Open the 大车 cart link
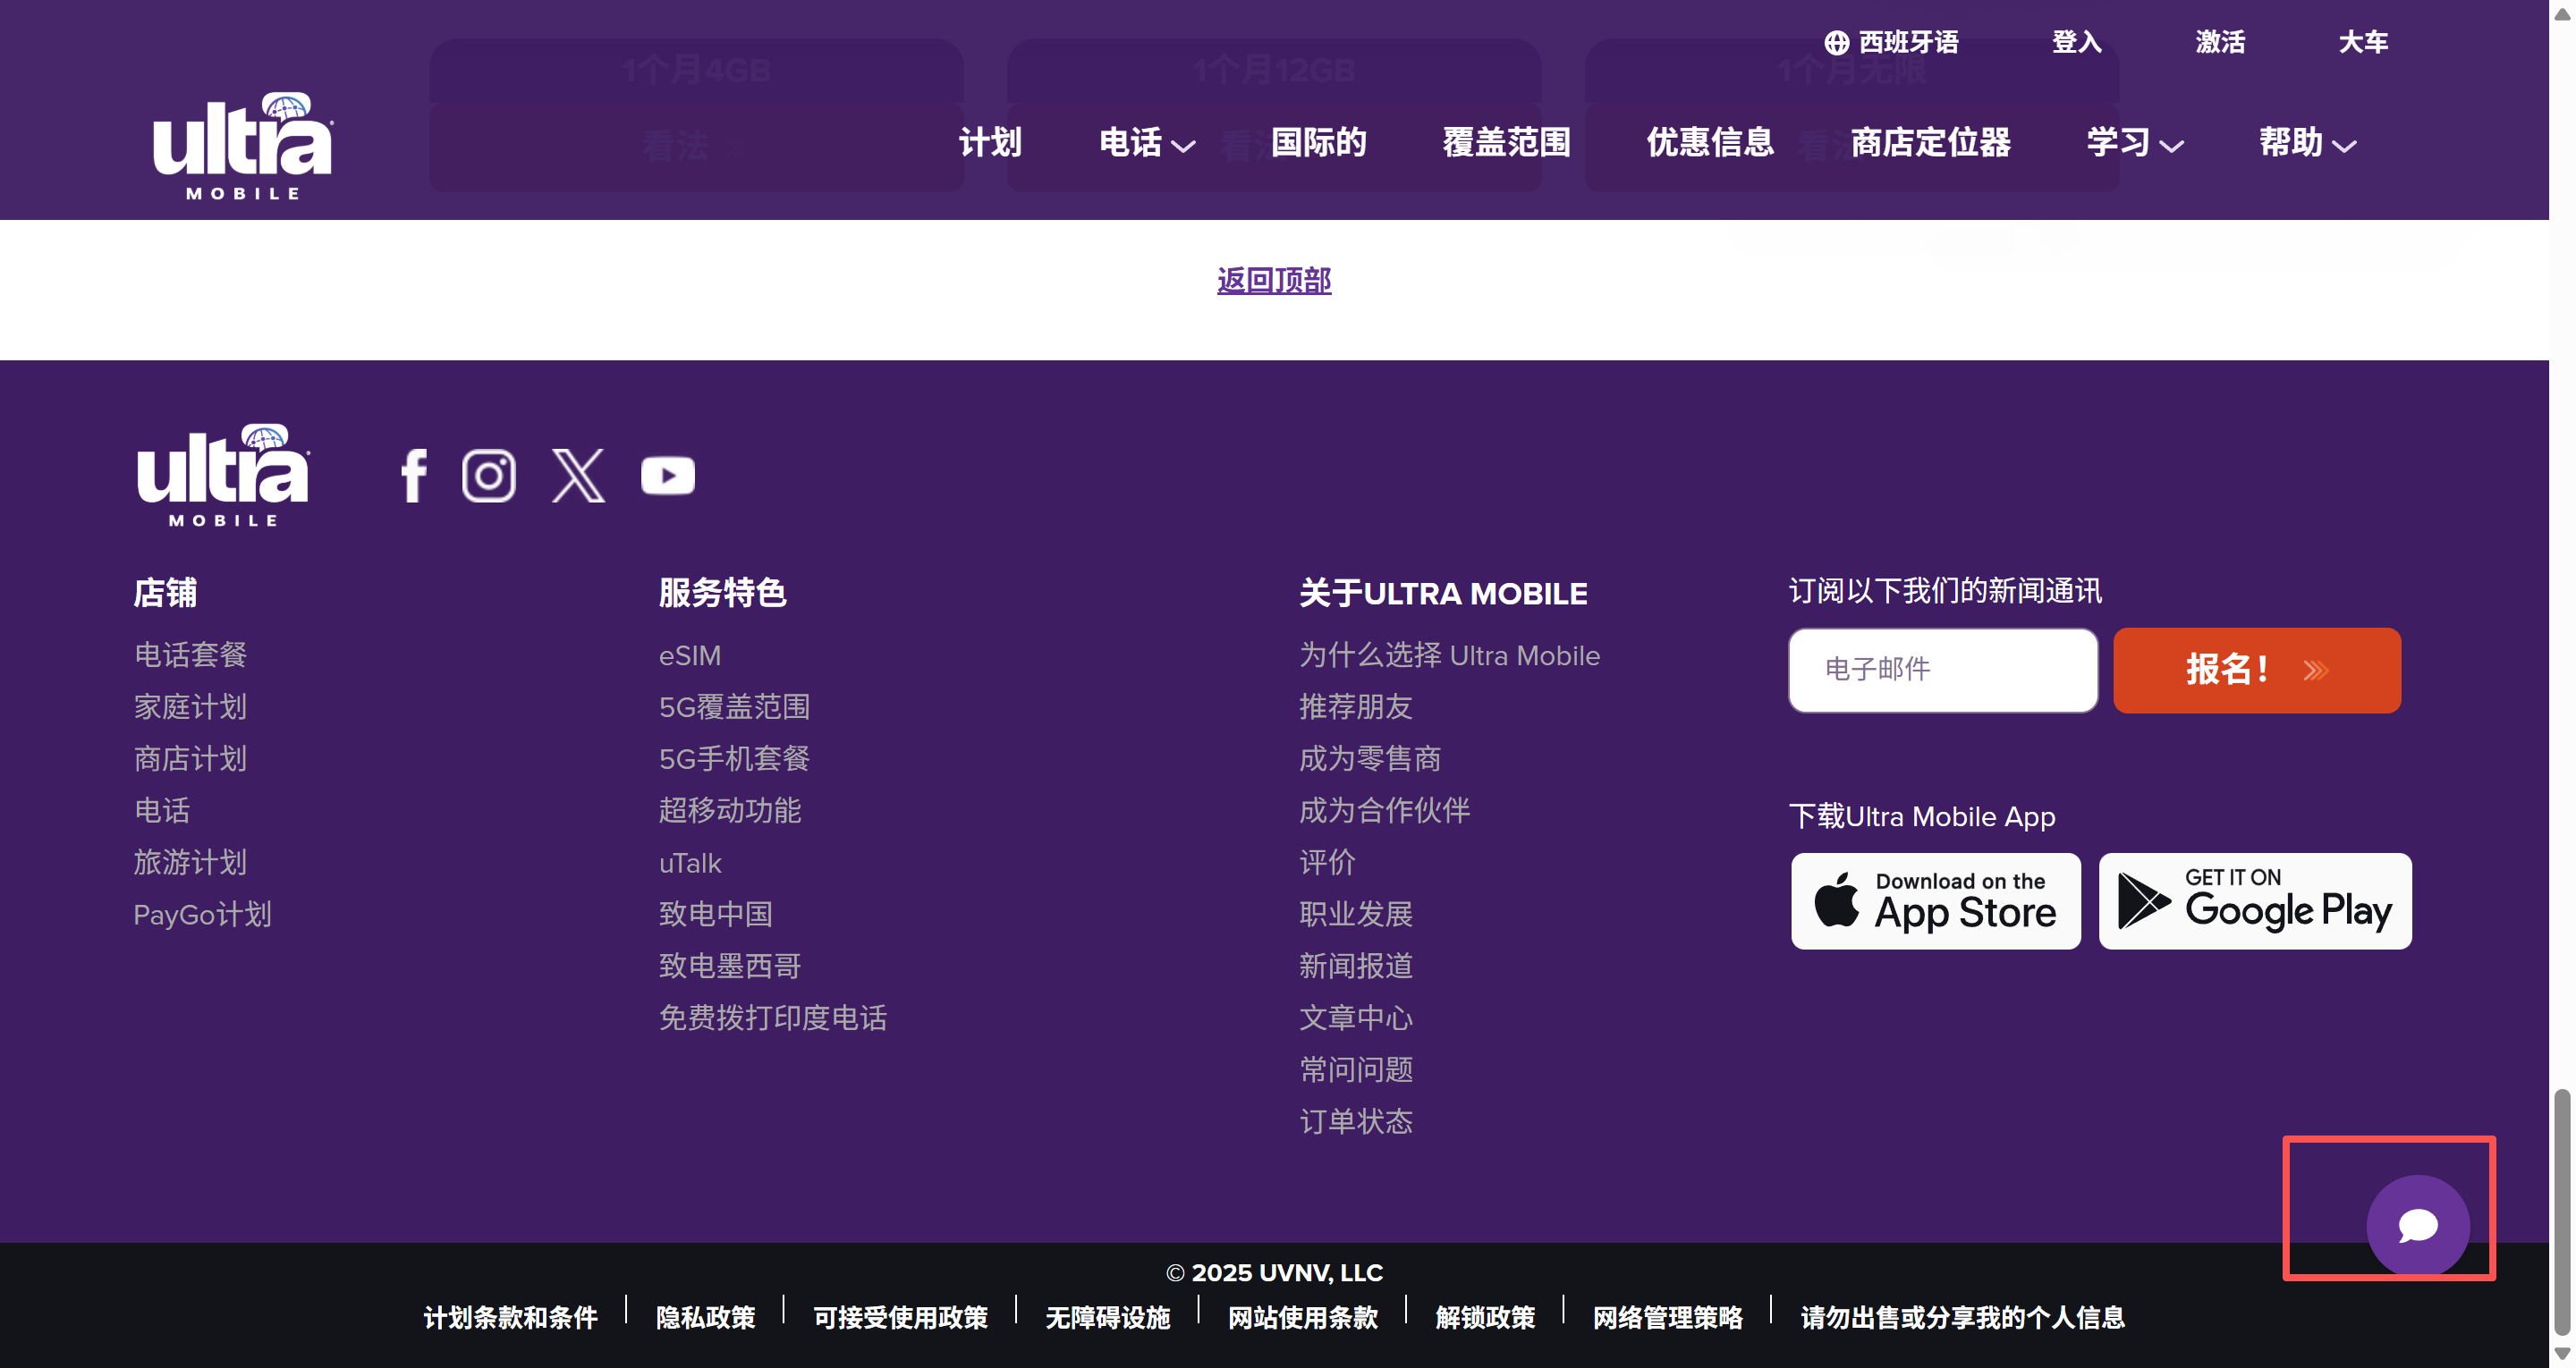This screenshot has width=2576, height=1368. tap(2364, 42)
